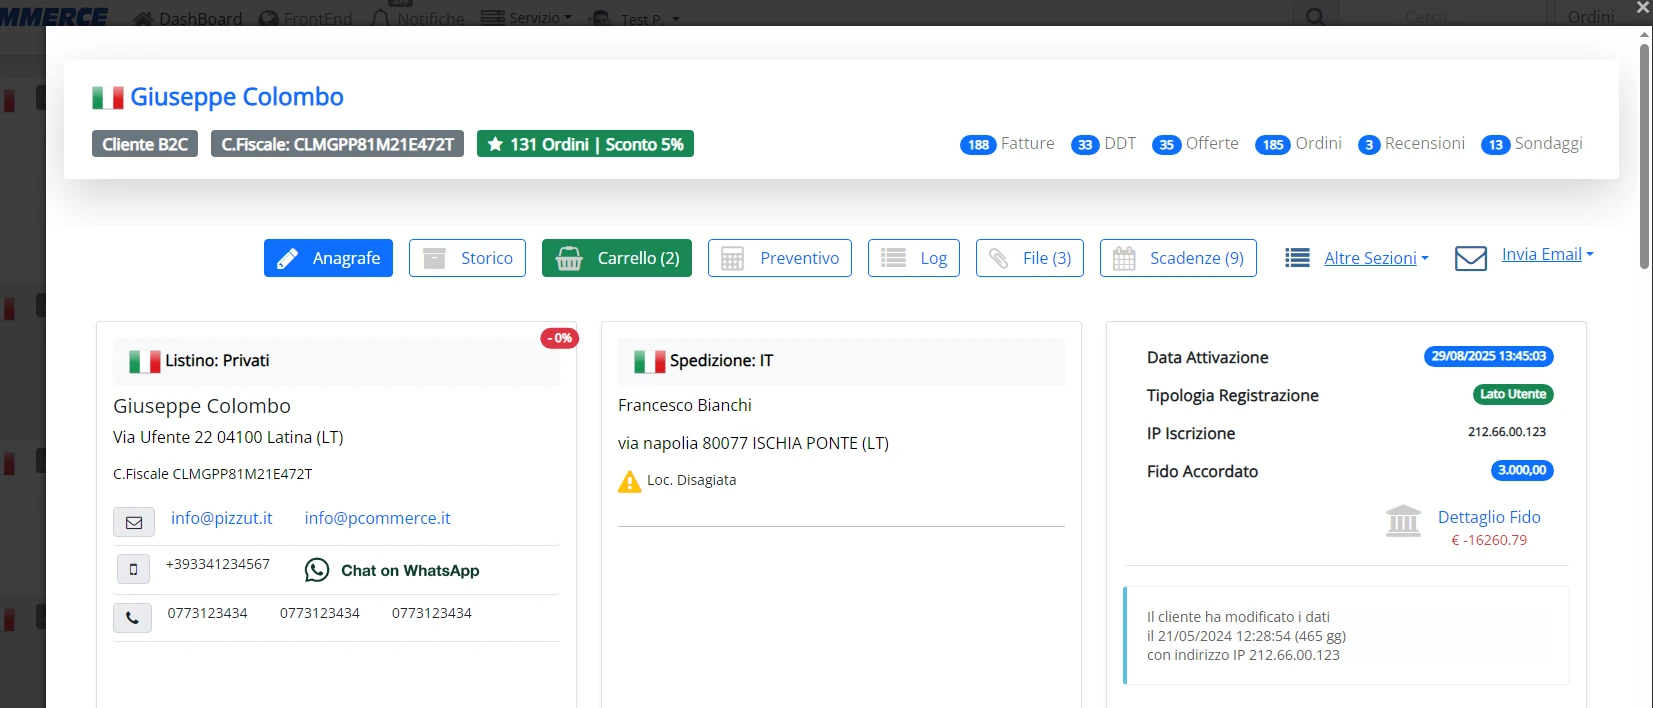Open the 3 Recensioni counter
Screen dimensions: 1653x708
click(1411, 144)
